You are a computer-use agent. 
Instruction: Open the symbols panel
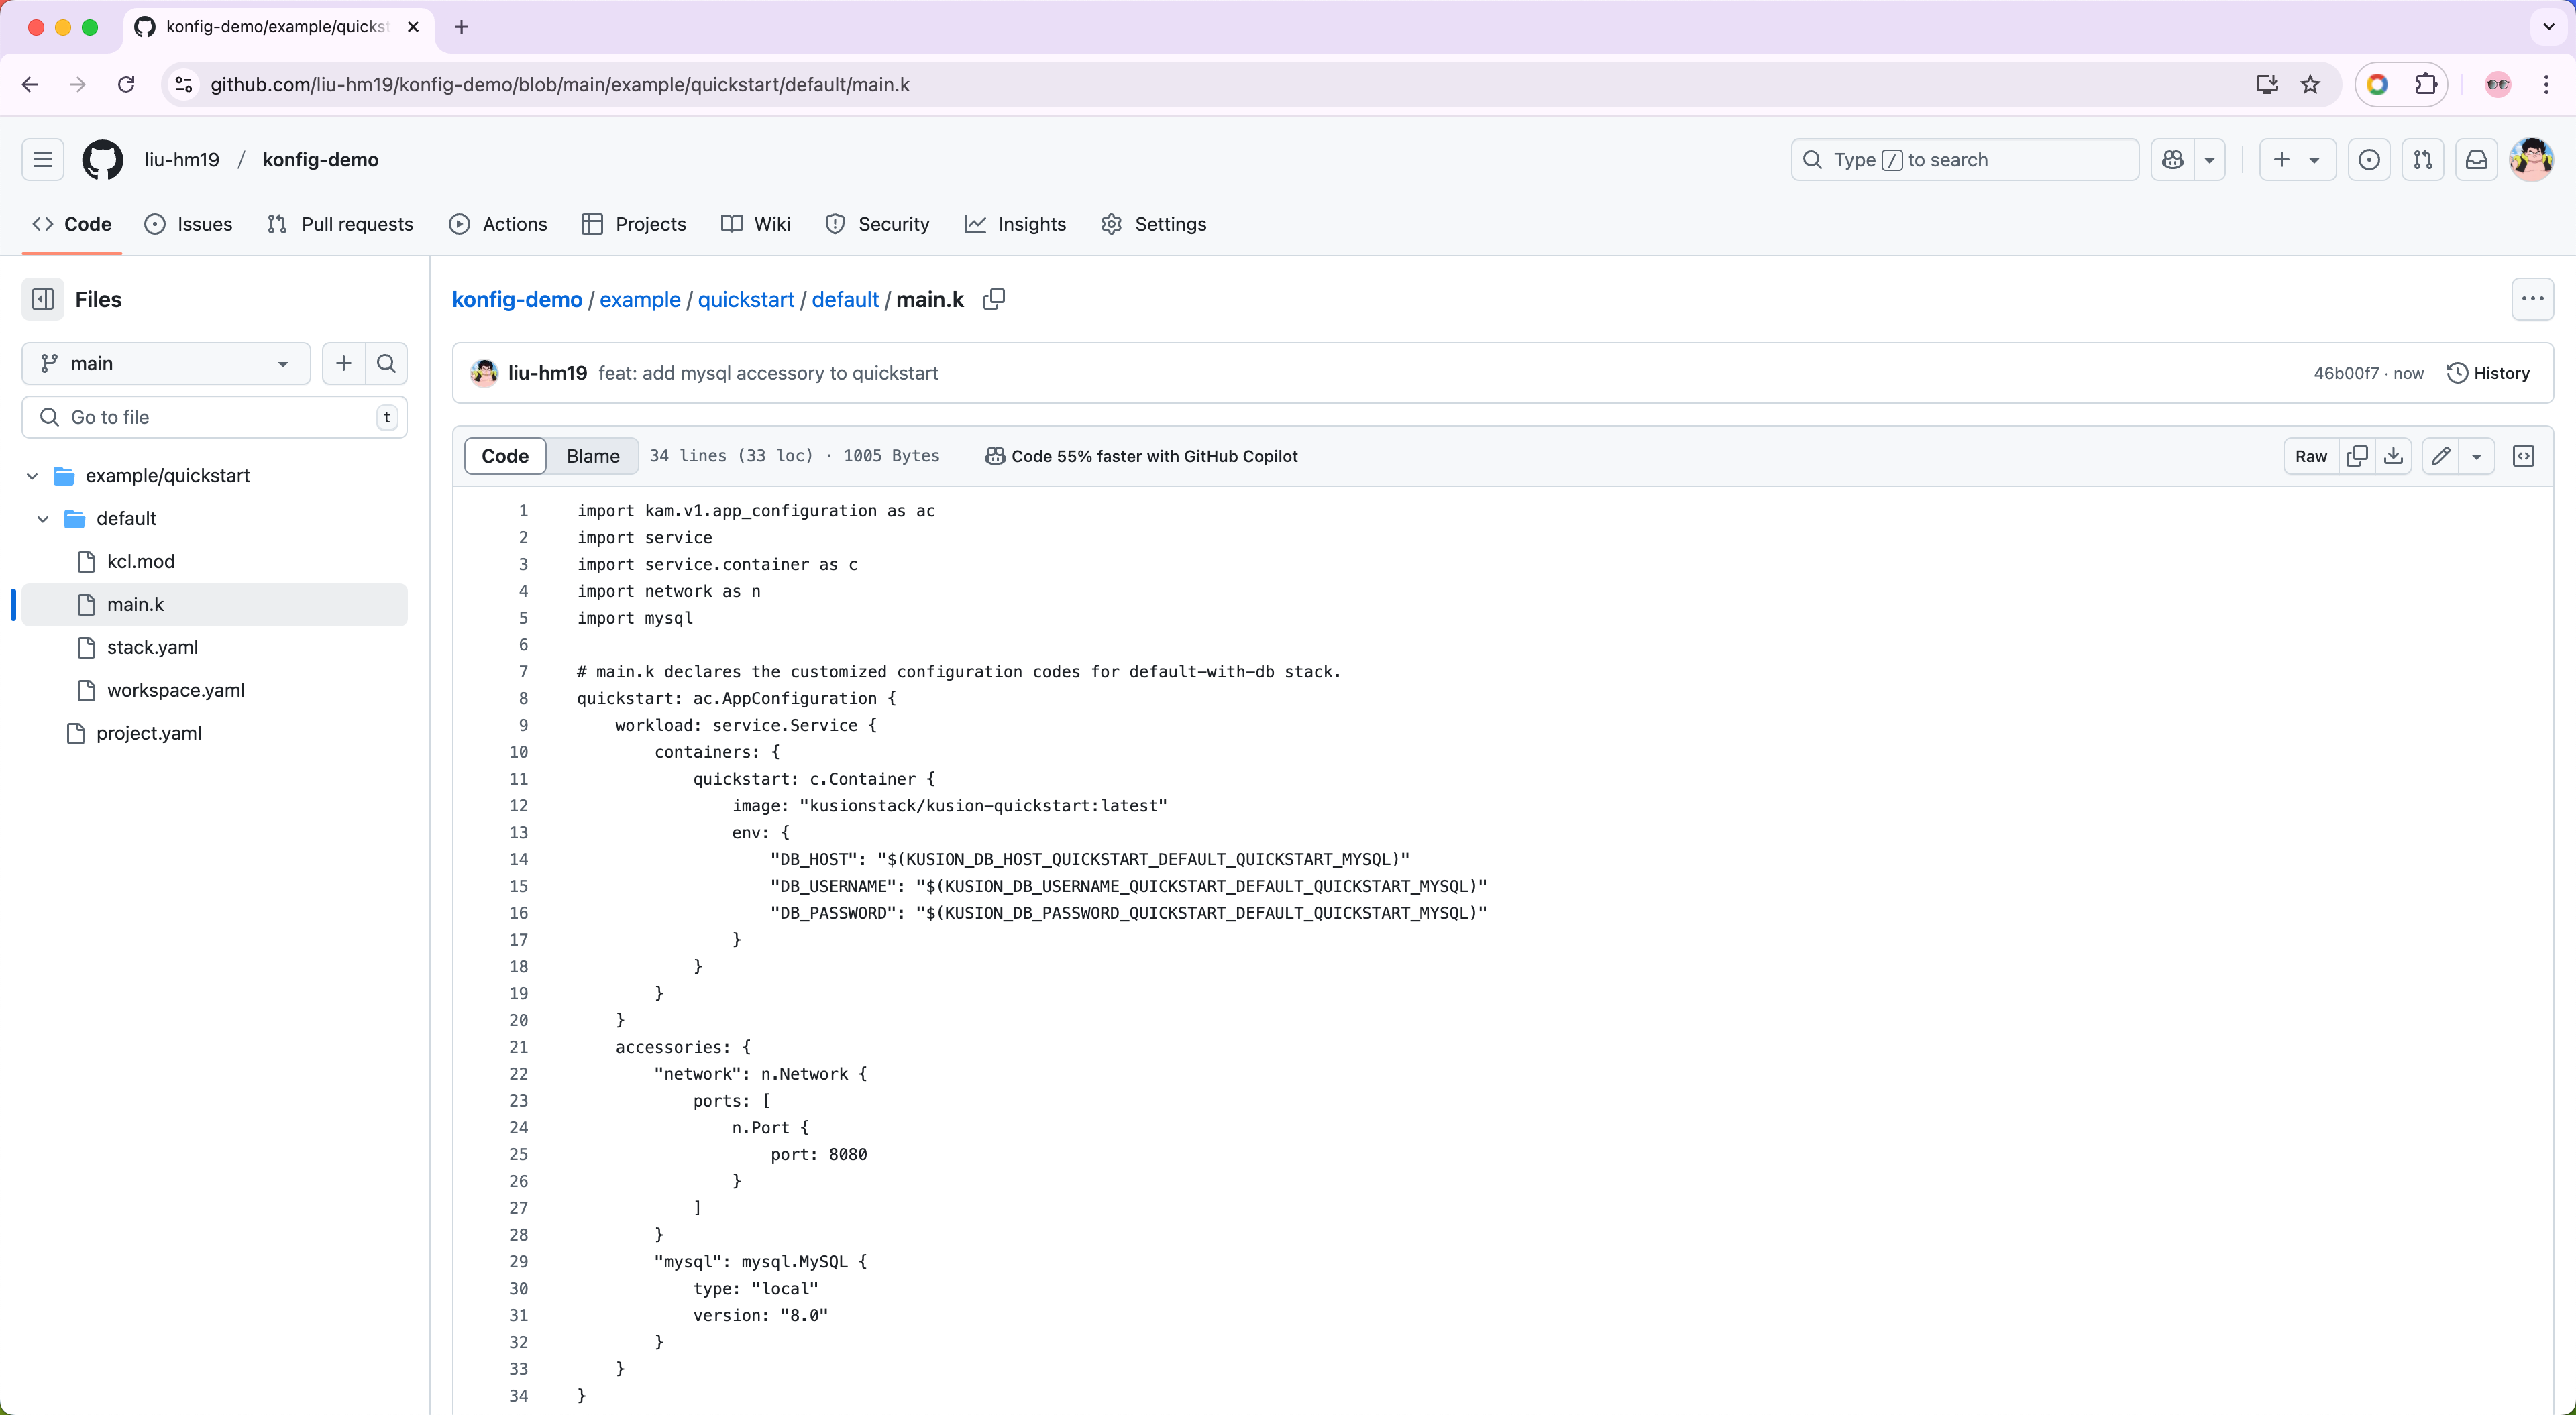coord(2524,455)
